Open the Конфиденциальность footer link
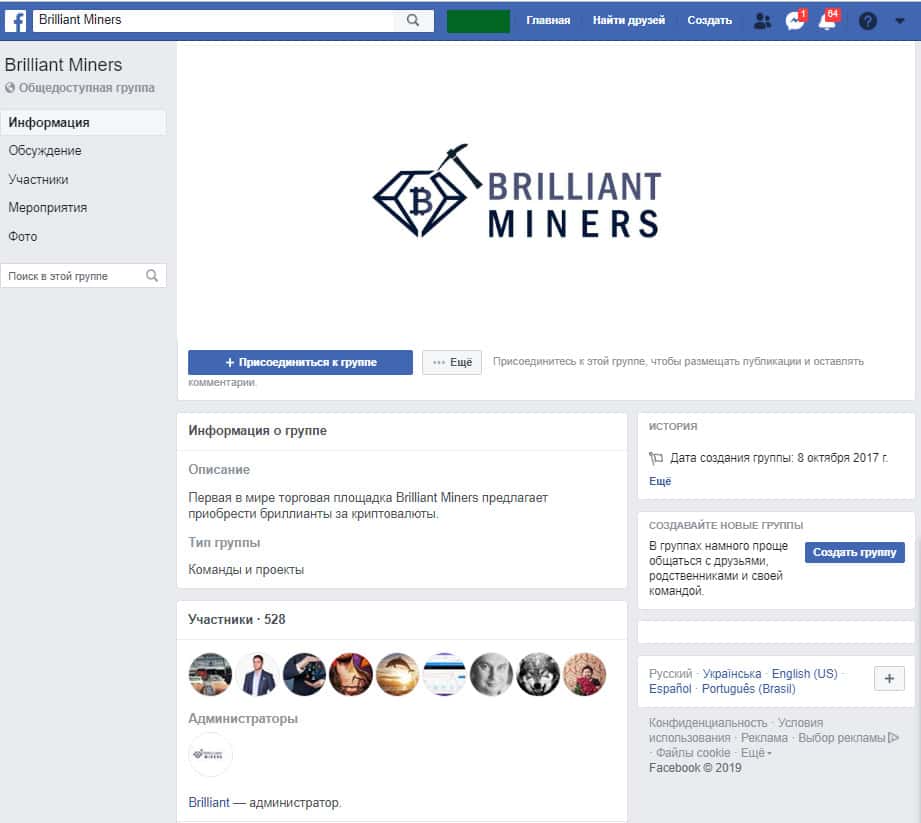Screen dimensions: 921x823 click(708, 723)
